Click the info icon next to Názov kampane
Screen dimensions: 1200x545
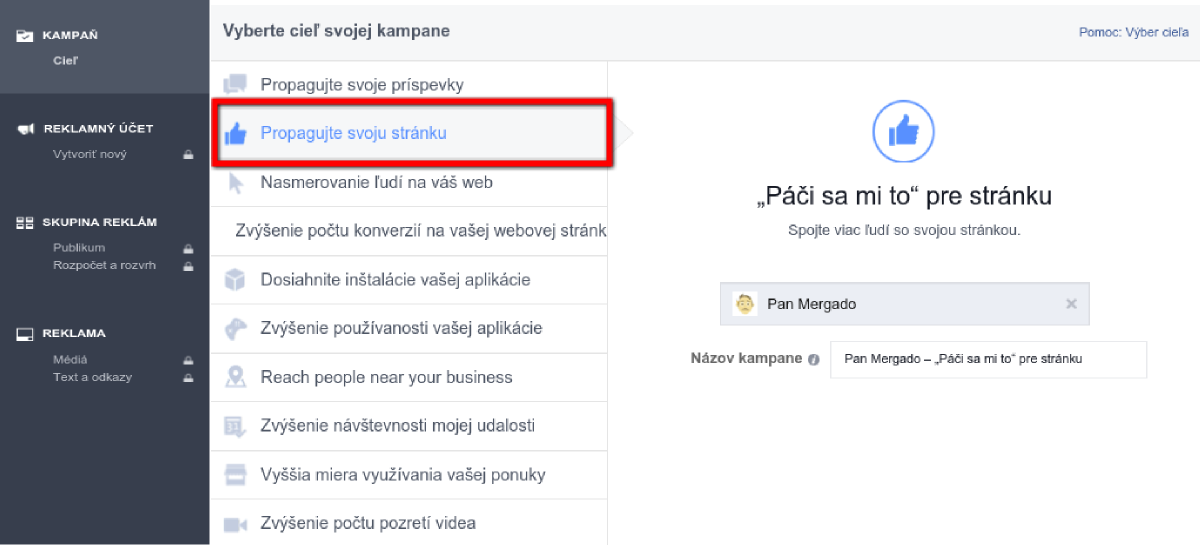tap(813, 359)
